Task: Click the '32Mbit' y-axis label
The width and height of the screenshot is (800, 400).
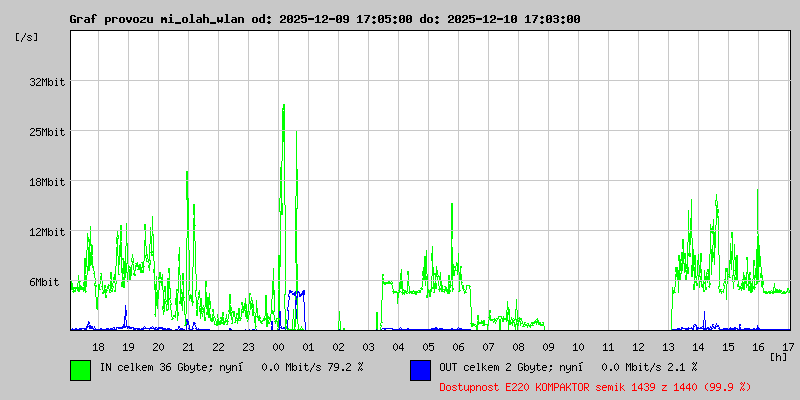Action: pos(47,82)
